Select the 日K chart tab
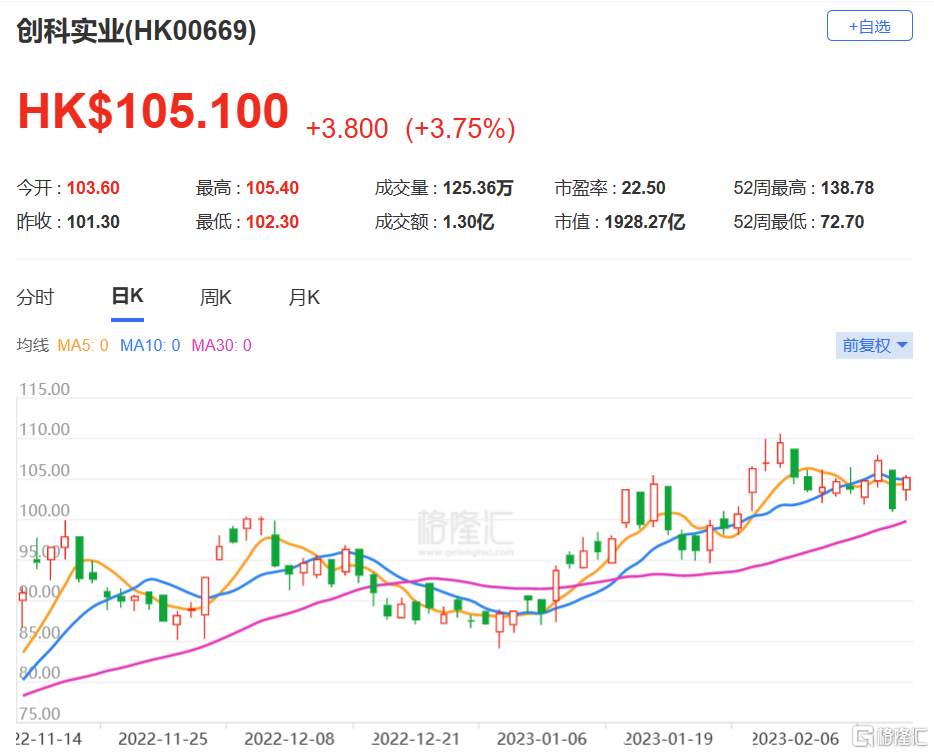The height and width of the screenshot is (754, 934). click(127, 296)
